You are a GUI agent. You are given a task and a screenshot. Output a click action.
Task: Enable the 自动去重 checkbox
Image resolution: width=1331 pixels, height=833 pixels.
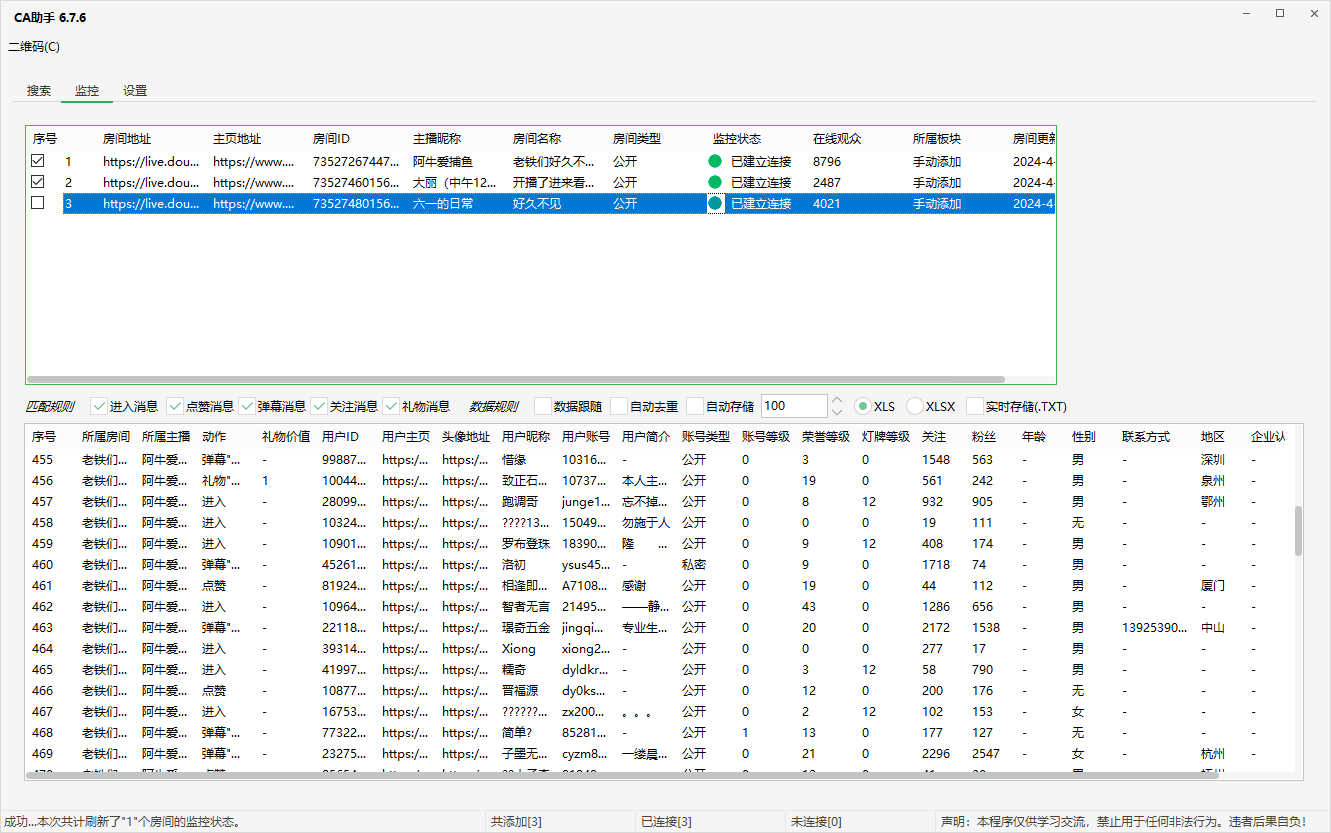pos(618,406)
